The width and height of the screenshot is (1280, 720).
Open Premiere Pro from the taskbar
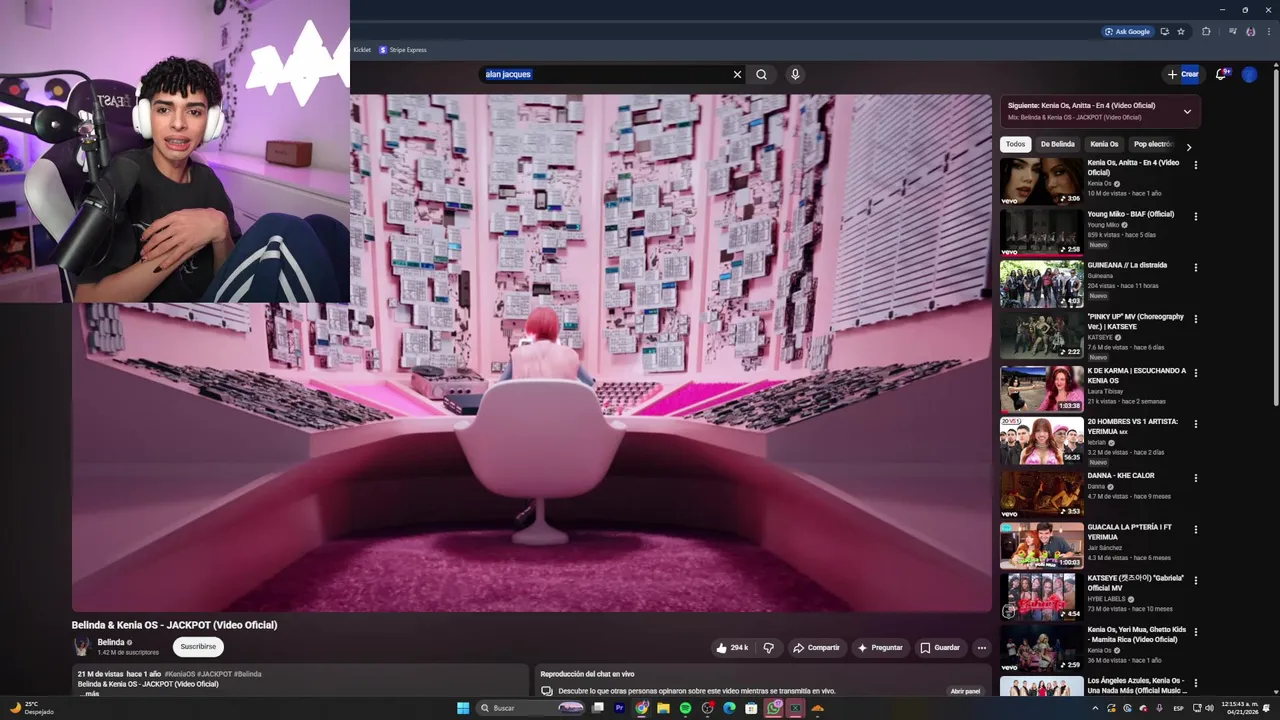pyautogui.click(x=619, y=708)
